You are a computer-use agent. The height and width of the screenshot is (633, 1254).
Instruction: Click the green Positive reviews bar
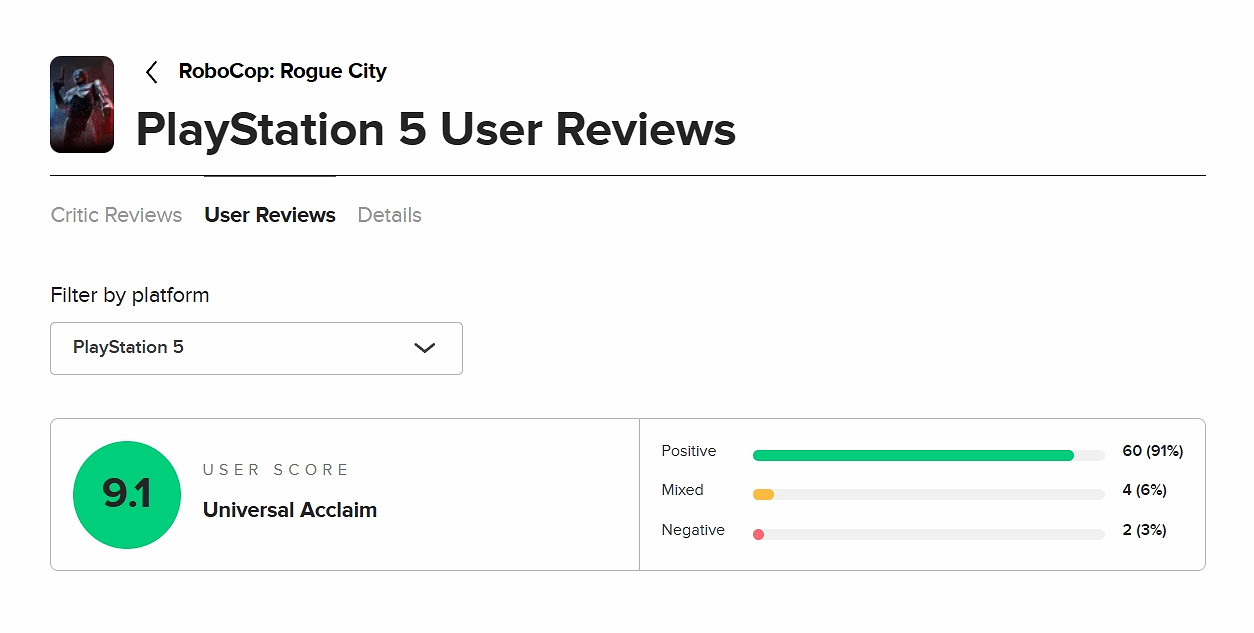912,455
